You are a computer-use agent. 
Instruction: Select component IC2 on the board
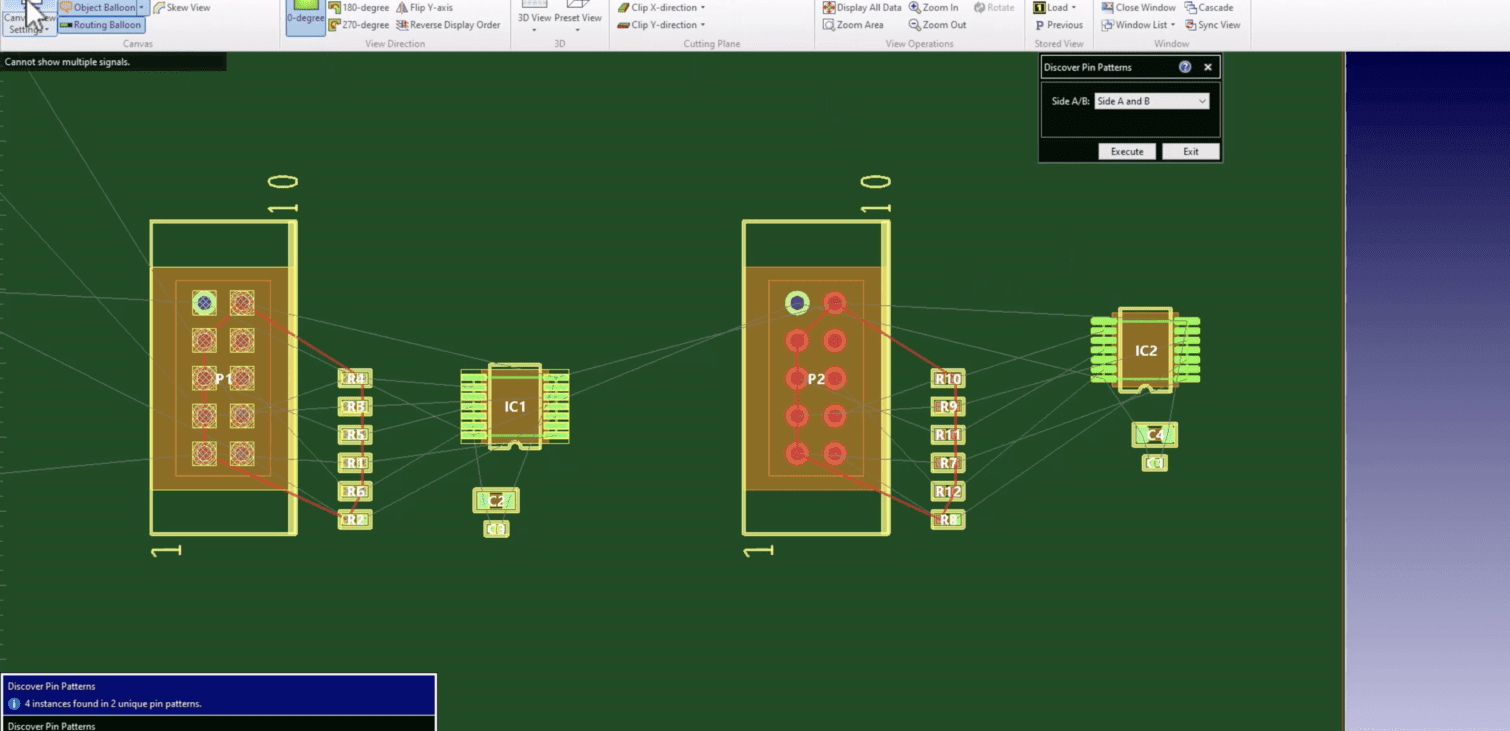pyautogui.click(x=1145, y=351)
